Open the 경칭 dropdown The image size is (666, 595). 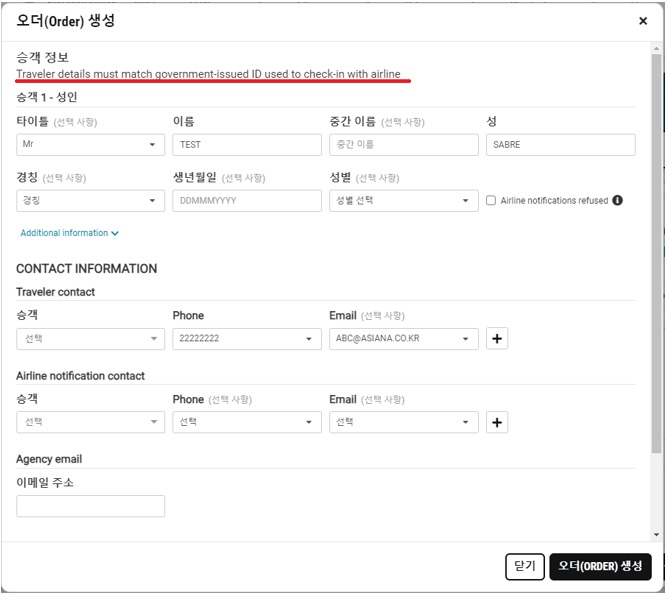90,200
